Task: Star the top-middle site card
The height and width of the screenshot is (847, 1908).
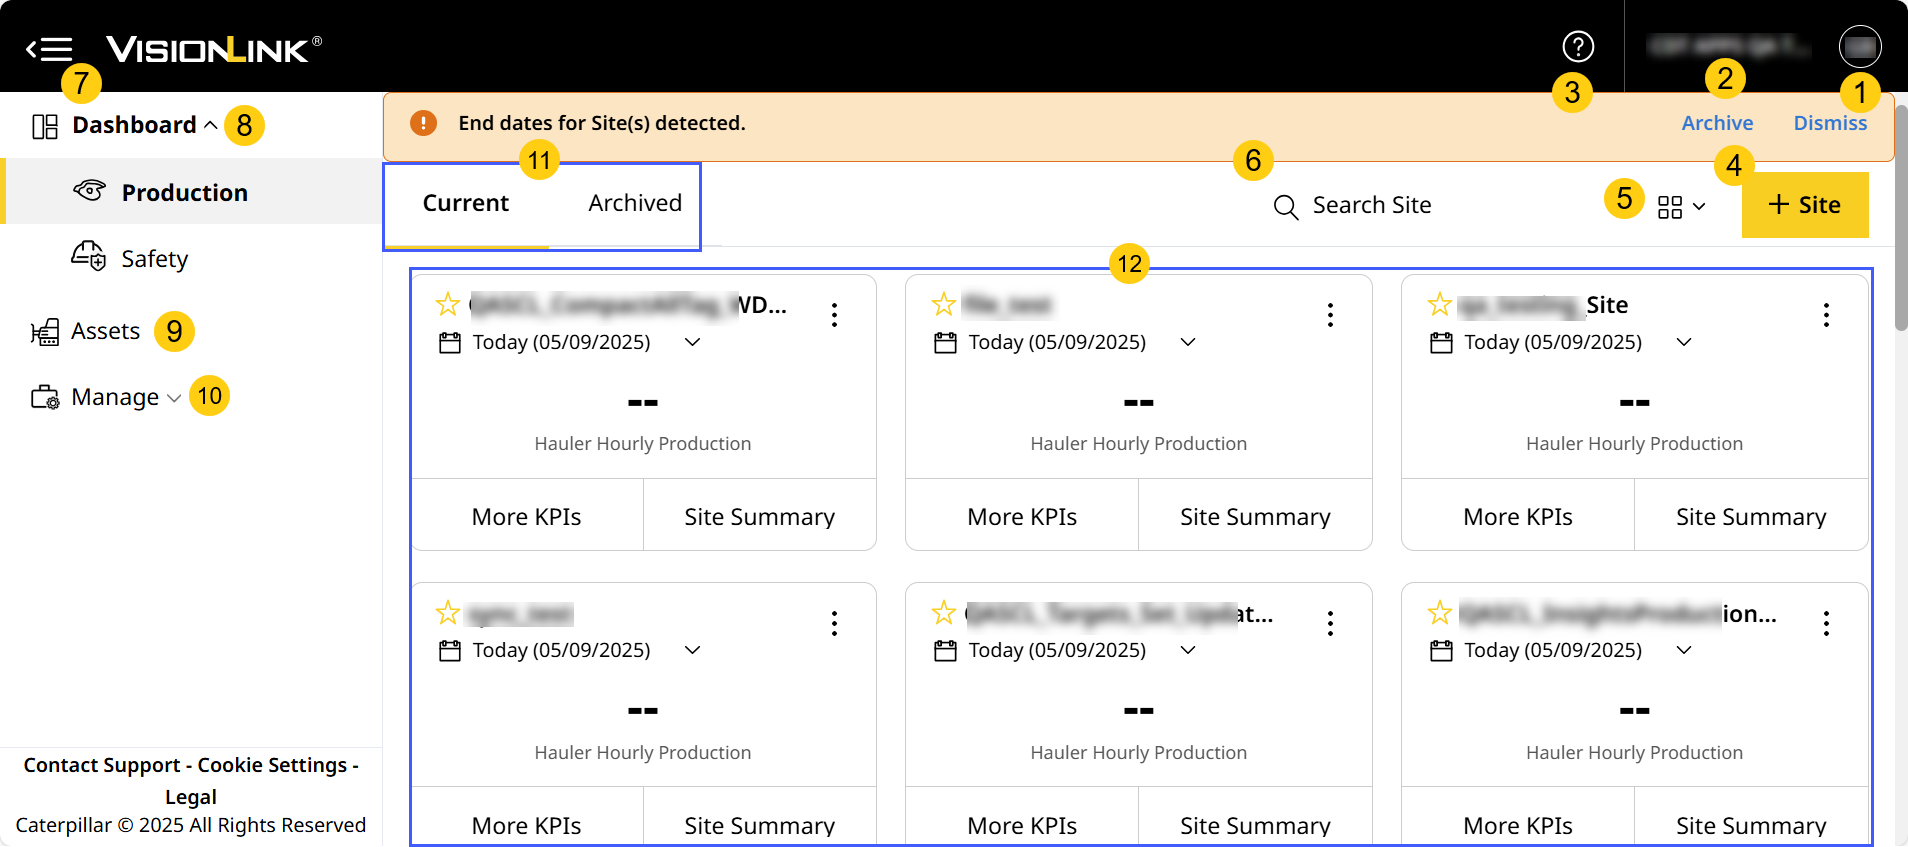Action: [x=943, y=304]
